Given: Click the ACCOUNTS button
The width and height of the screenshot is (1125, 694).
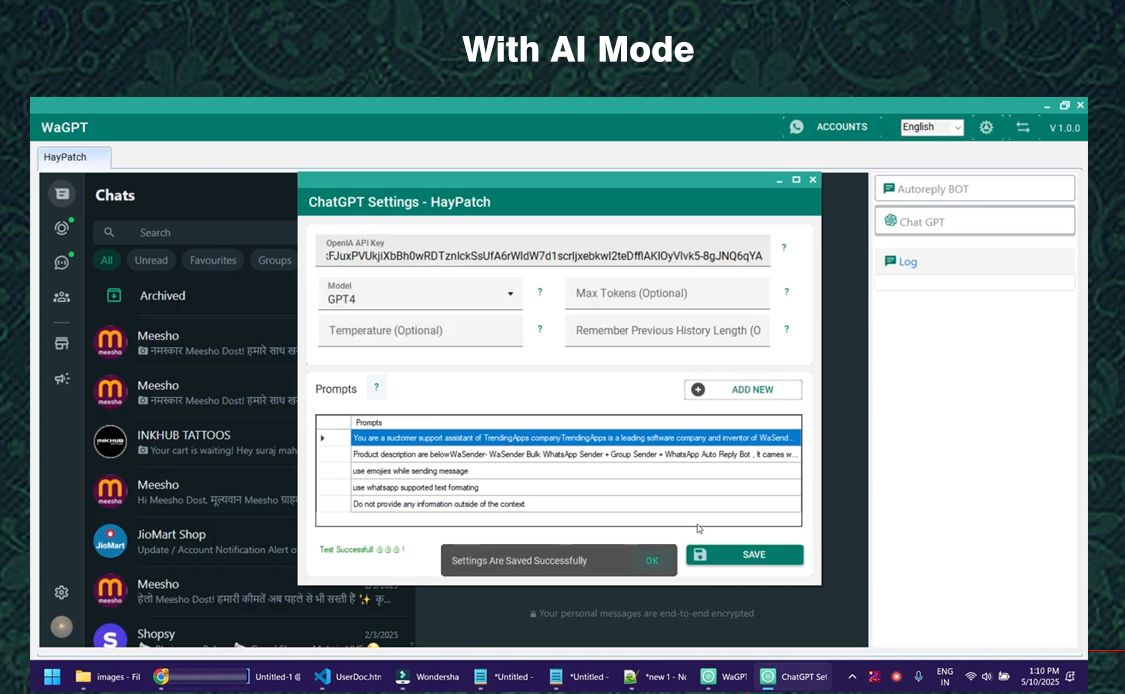Looking at the screenshot, I should tap(842, 127).
